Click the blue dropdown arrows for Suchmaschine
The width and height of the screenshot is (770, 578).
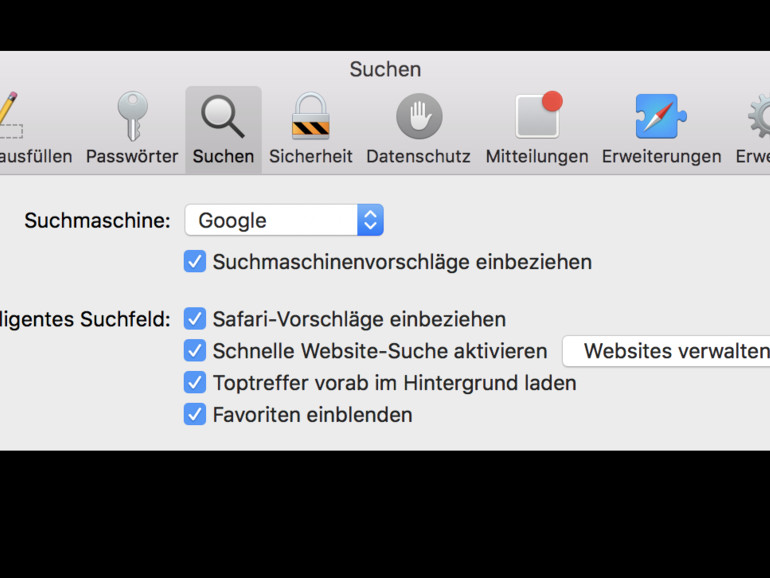[x=370, y=221]
